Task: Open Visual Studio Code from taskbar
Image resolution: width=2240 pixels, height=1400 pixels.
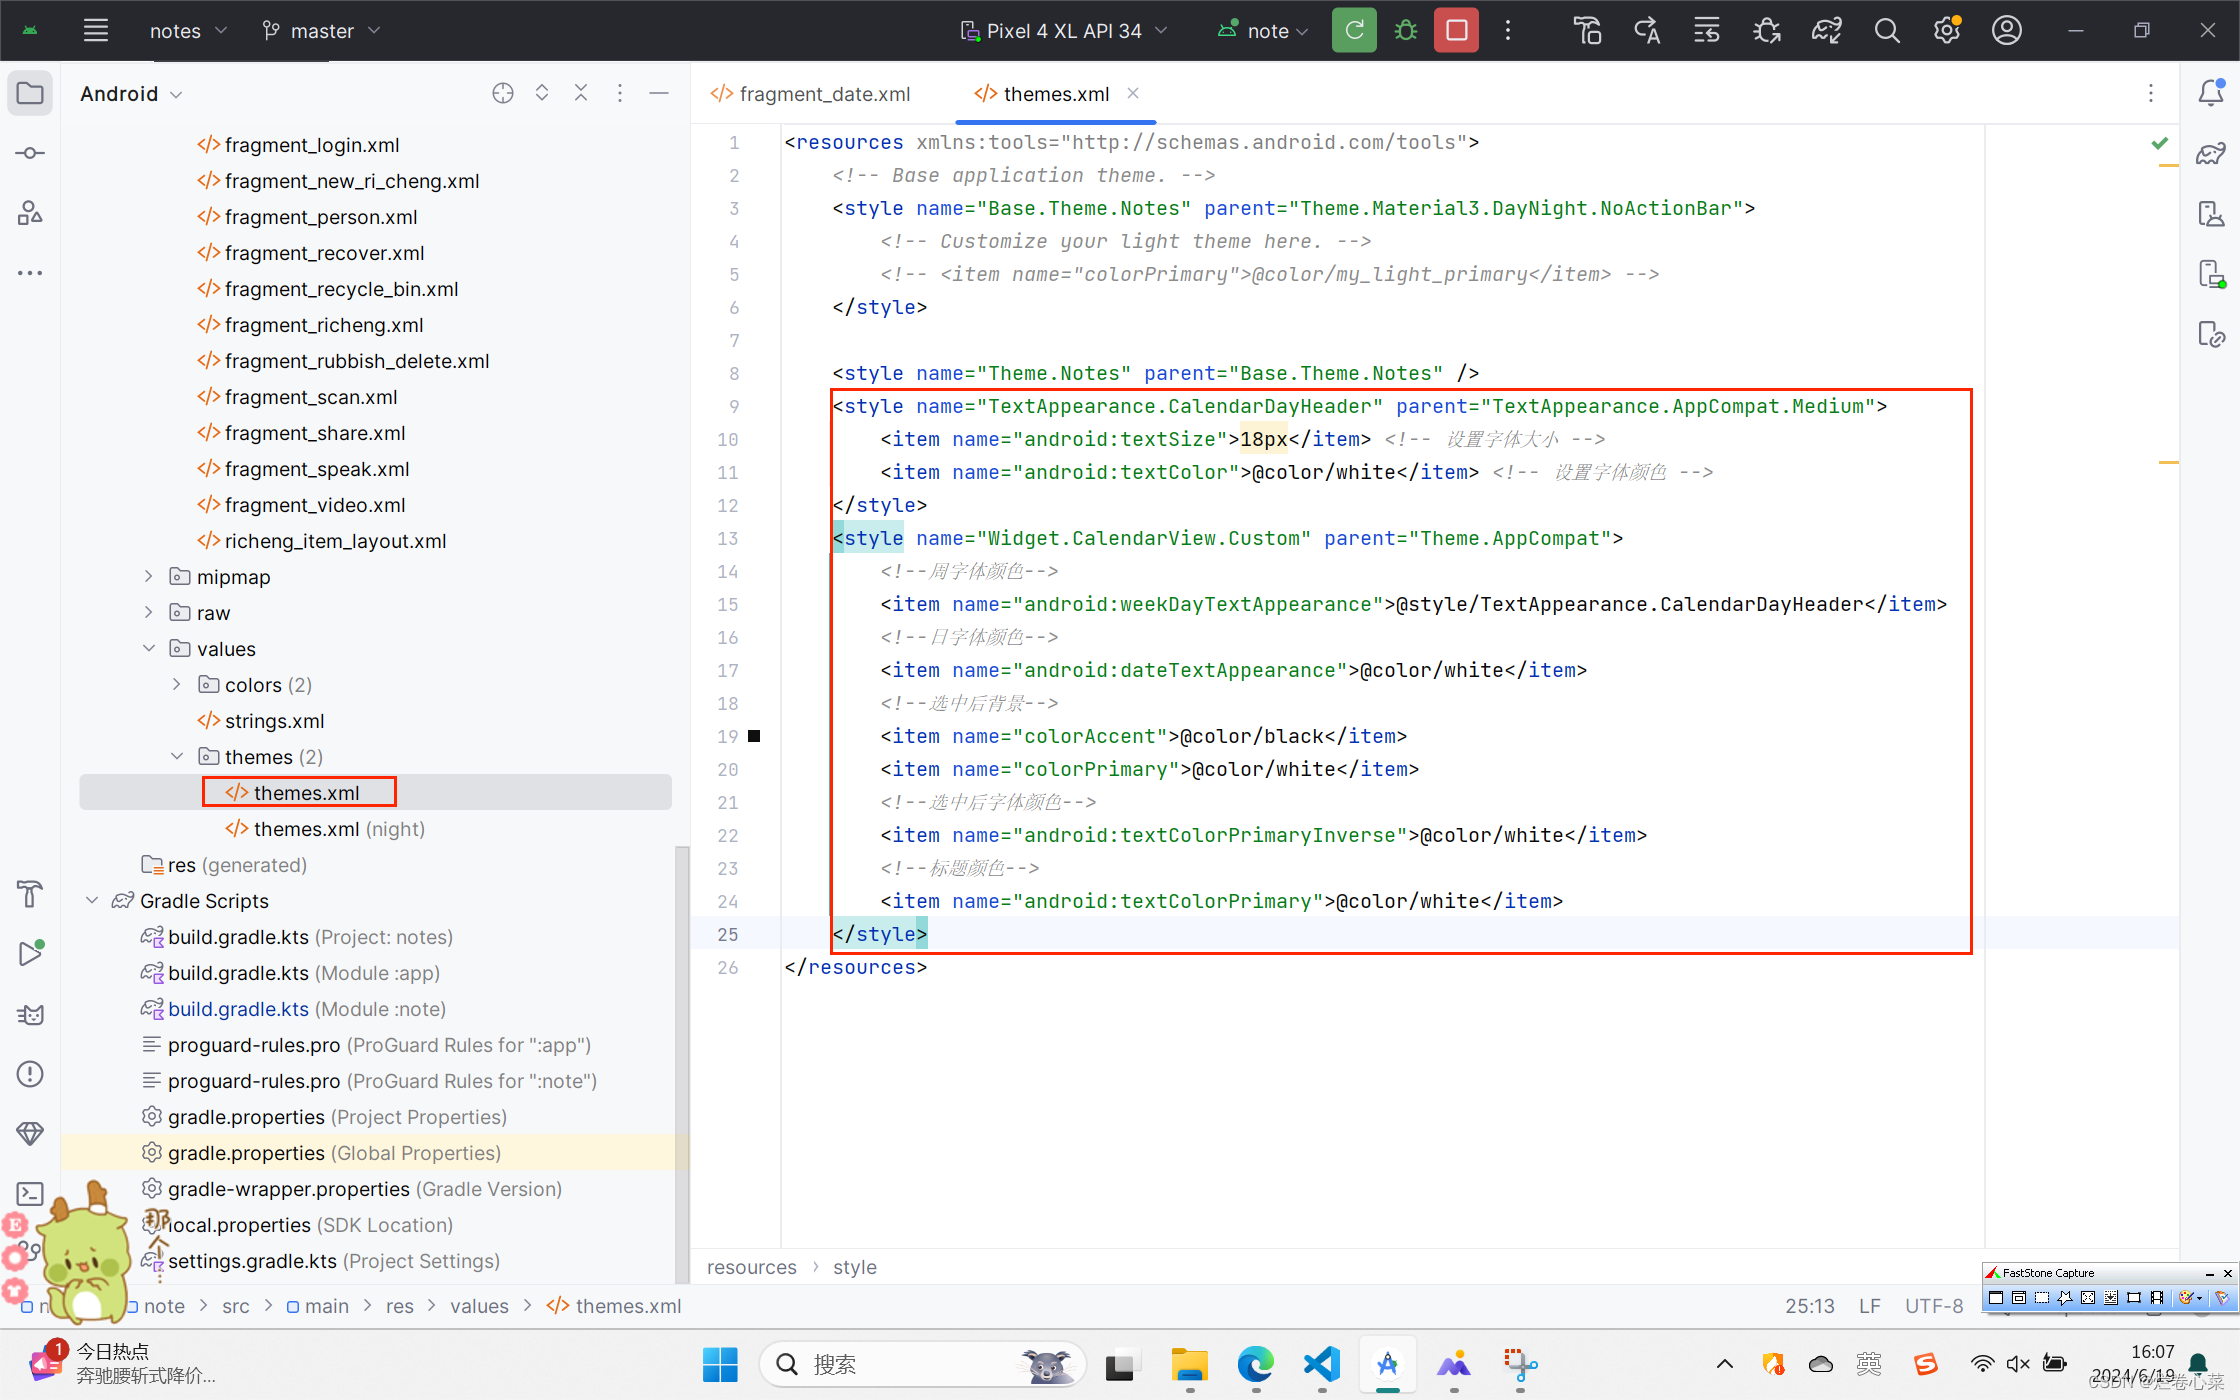Action: (1321, 1364)
